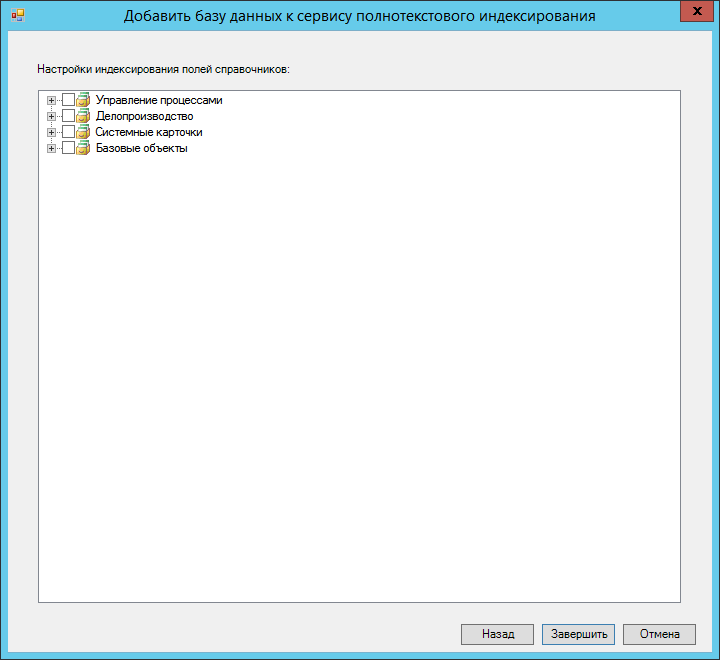
Task: Expand the Системные карточки tree node
Action: (51, 132)
